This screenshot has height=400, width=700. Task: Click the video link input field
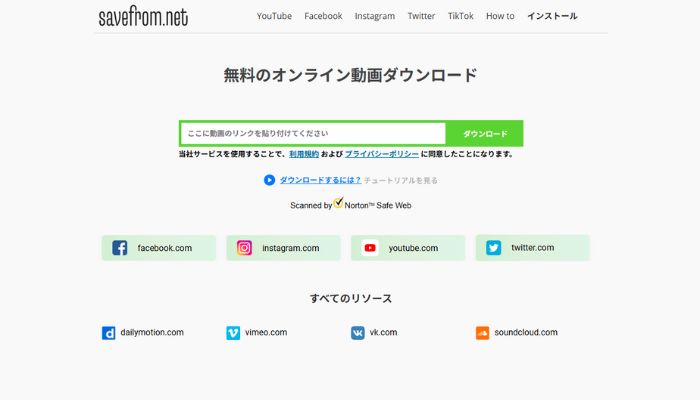click(313, 133)
